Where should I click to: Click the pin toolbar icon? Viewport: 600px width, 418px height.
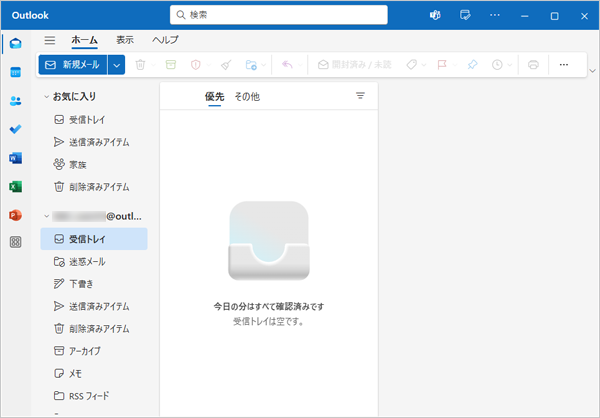point(473,65)
